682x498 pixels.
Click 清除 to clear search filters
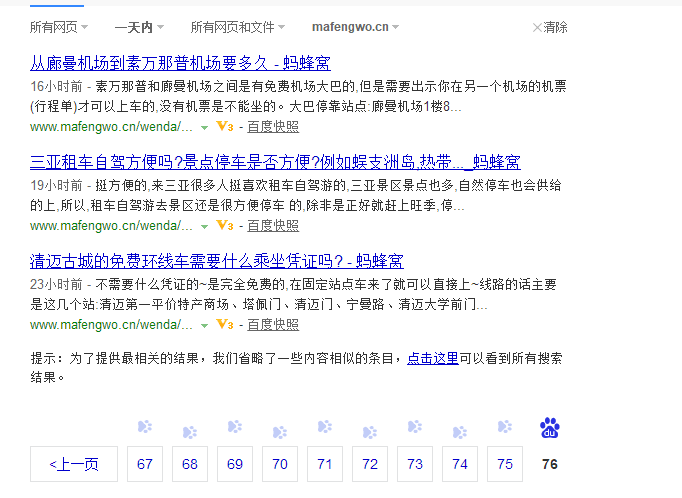pyautogui.click(x=550, y=27)
